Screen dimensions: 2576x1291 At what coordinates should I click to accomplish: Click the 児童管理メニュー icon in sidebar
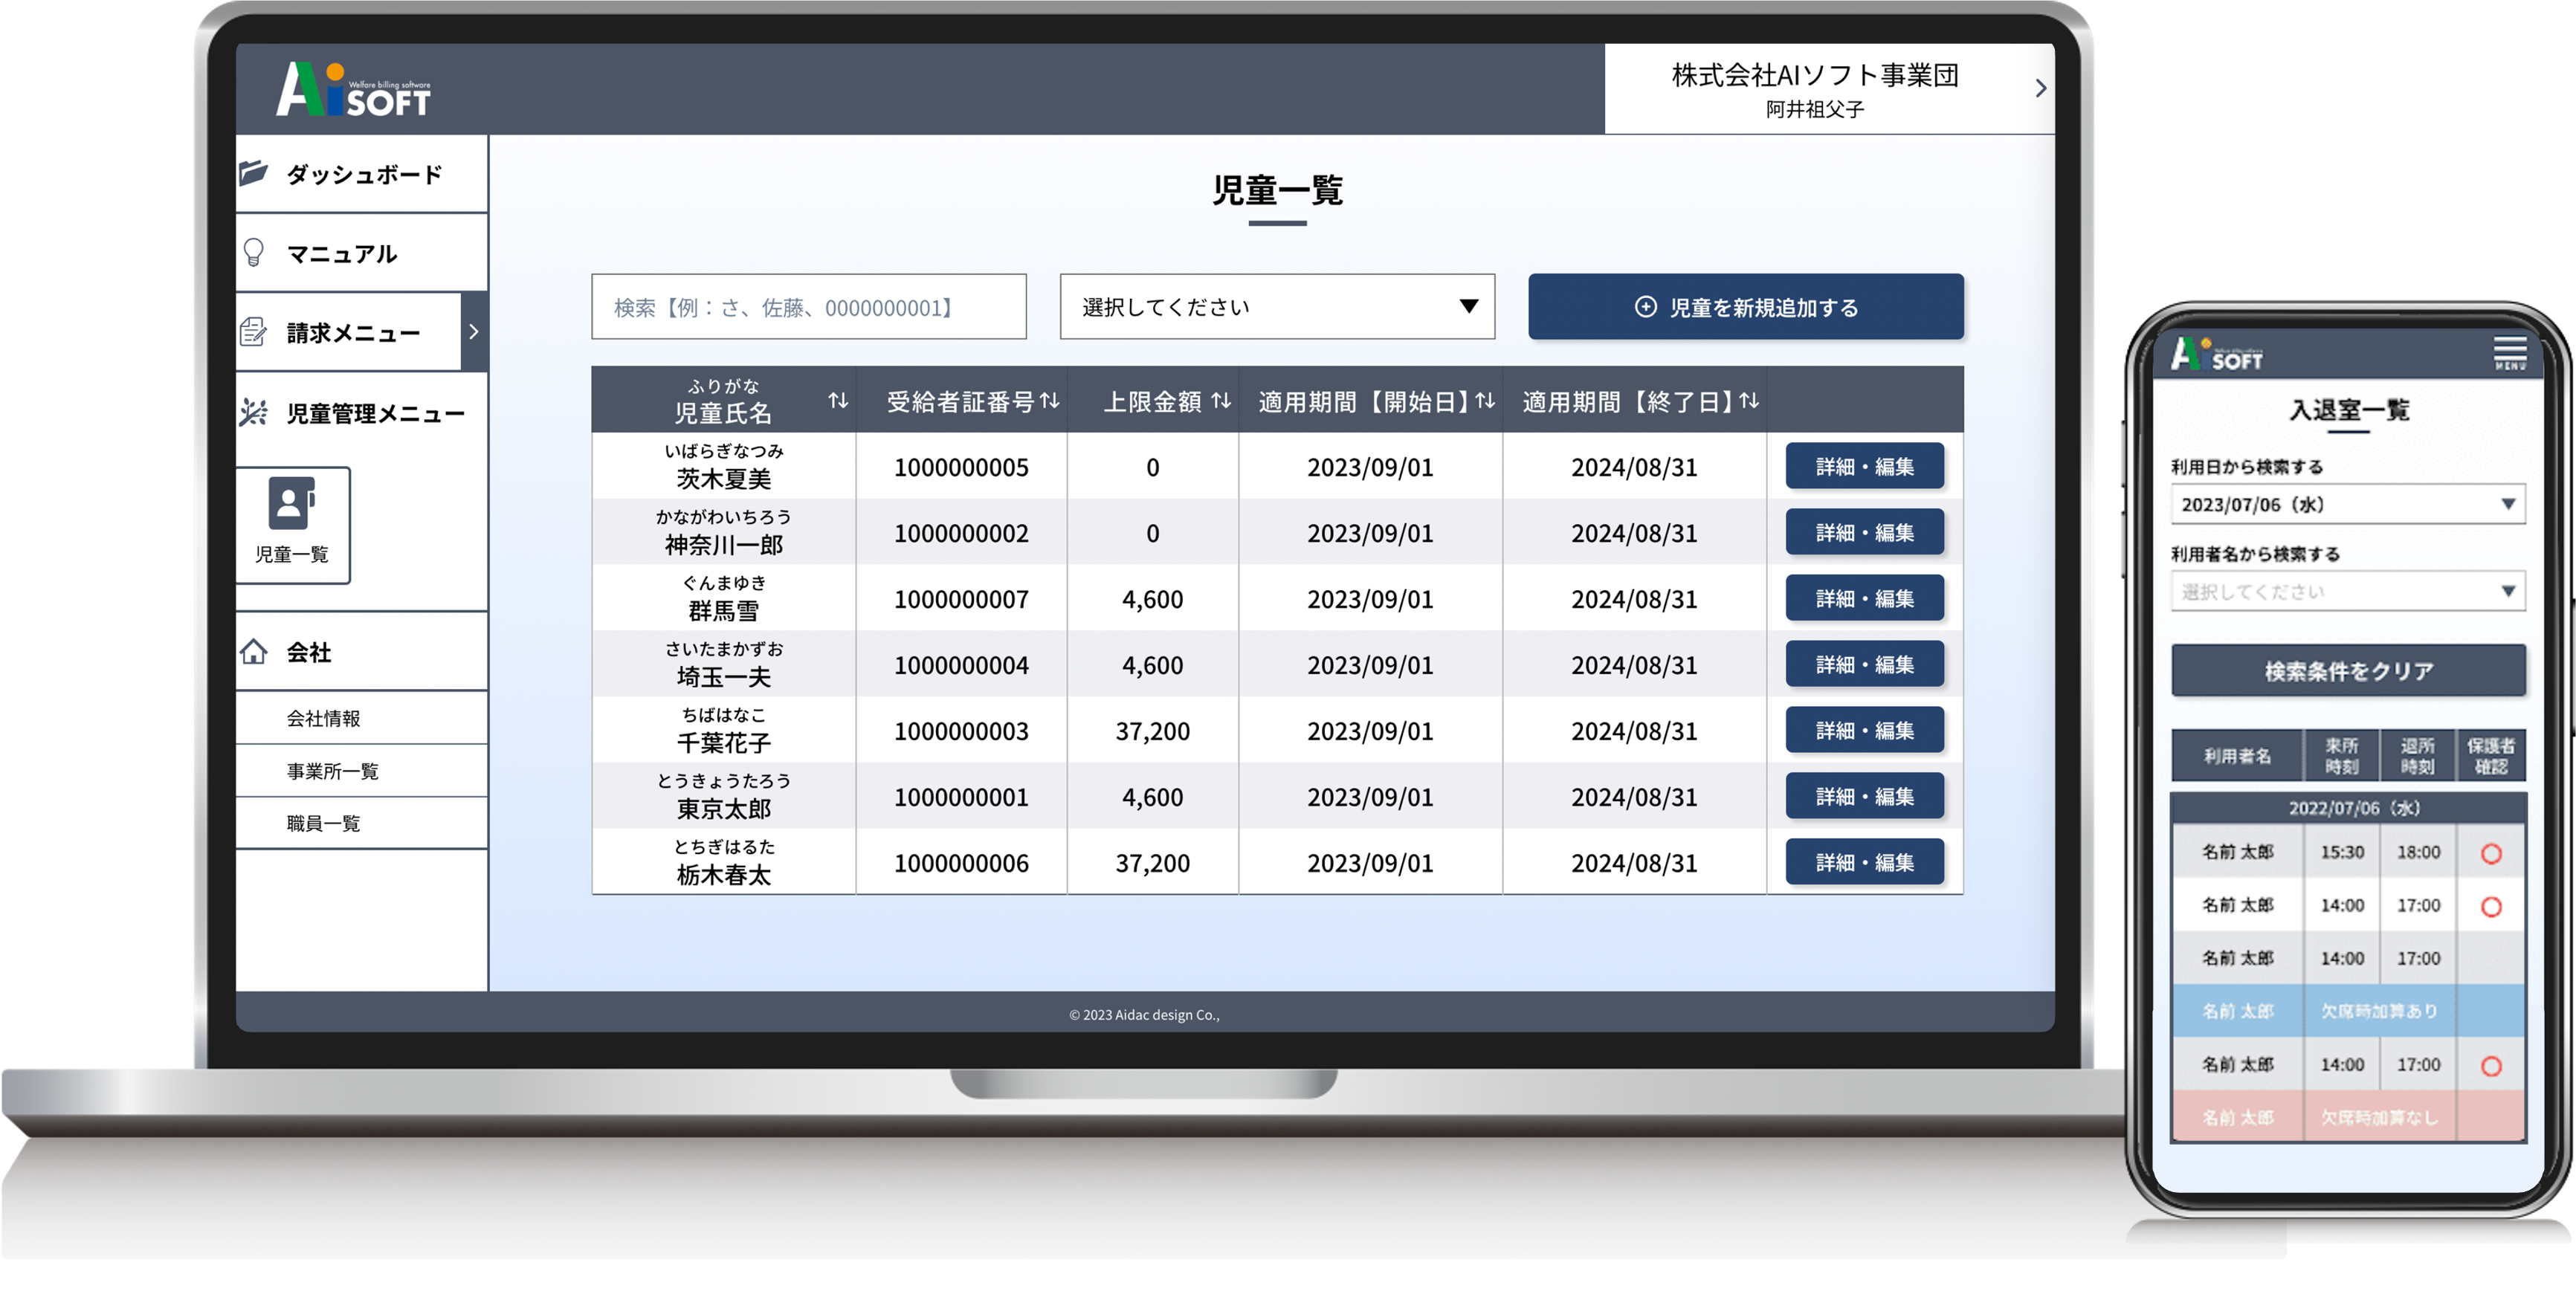pyautogui.click(x=253, y=412)
